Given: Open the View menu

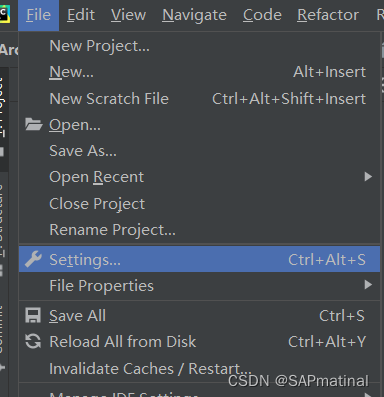Looking at the screenshot, I should coord(128,15).
